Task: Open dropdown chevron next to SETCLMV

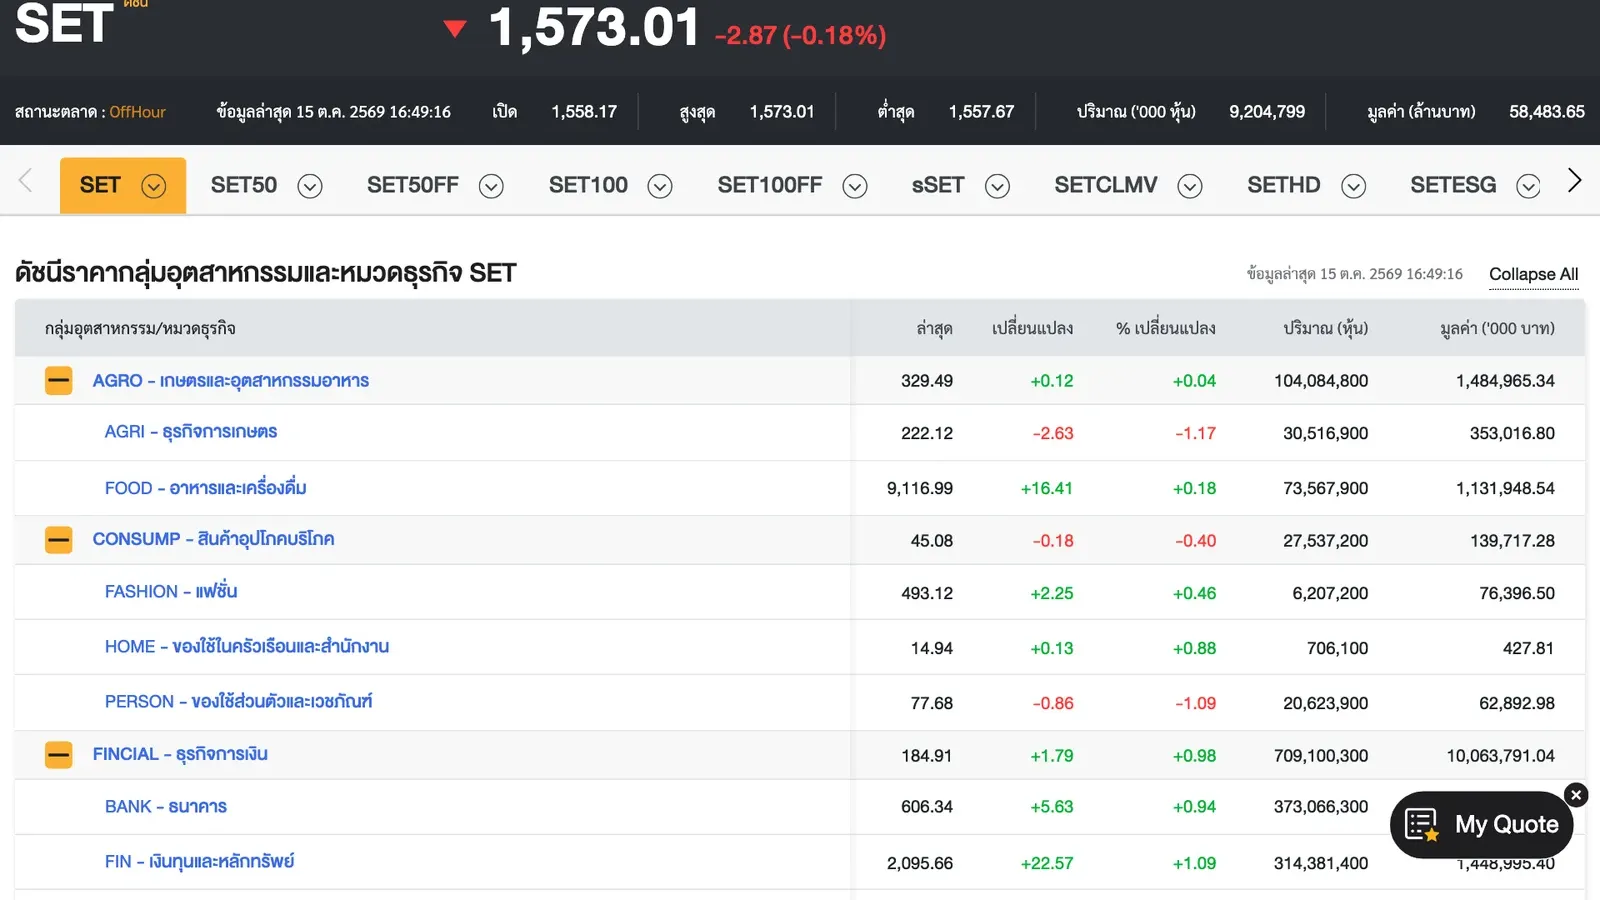Action: pyautogui.click(x=1190, y=186)
